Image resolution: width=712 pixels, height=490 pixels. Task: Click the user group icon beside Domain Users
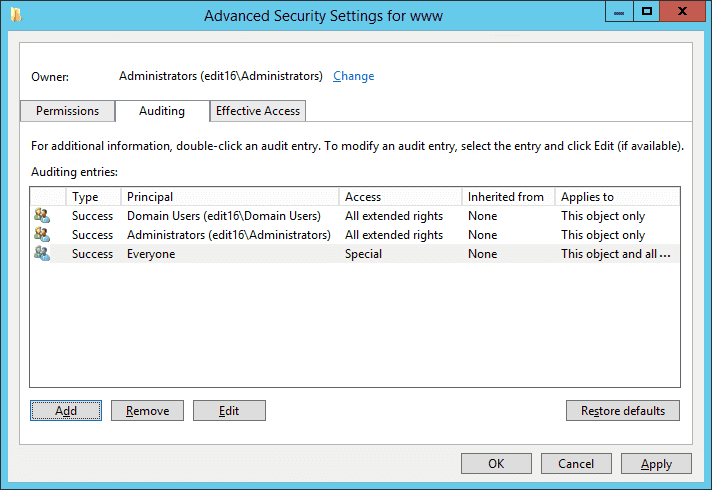coord(42,215)
